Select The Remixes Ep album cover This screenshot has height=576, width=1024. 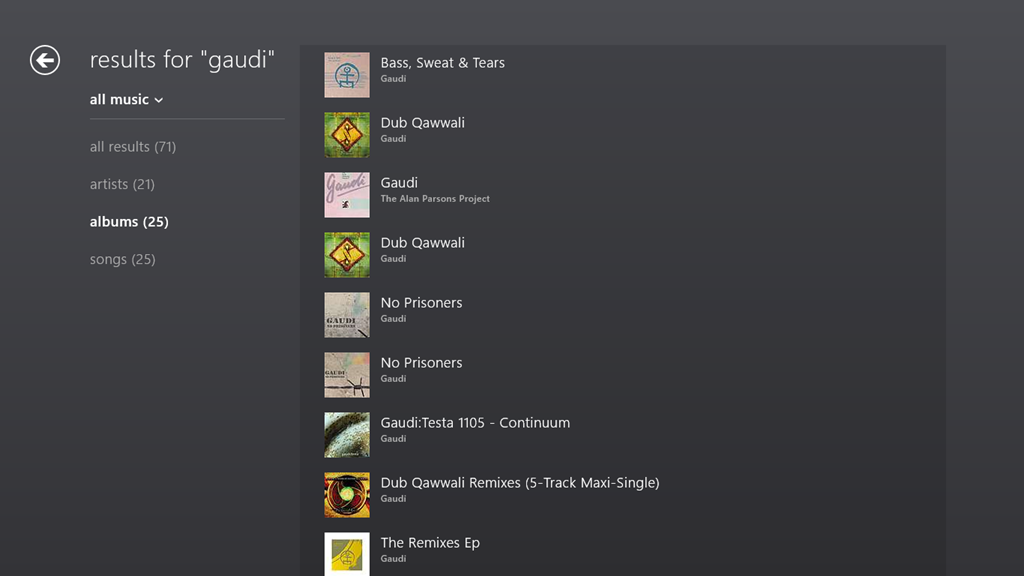[347, 554]
